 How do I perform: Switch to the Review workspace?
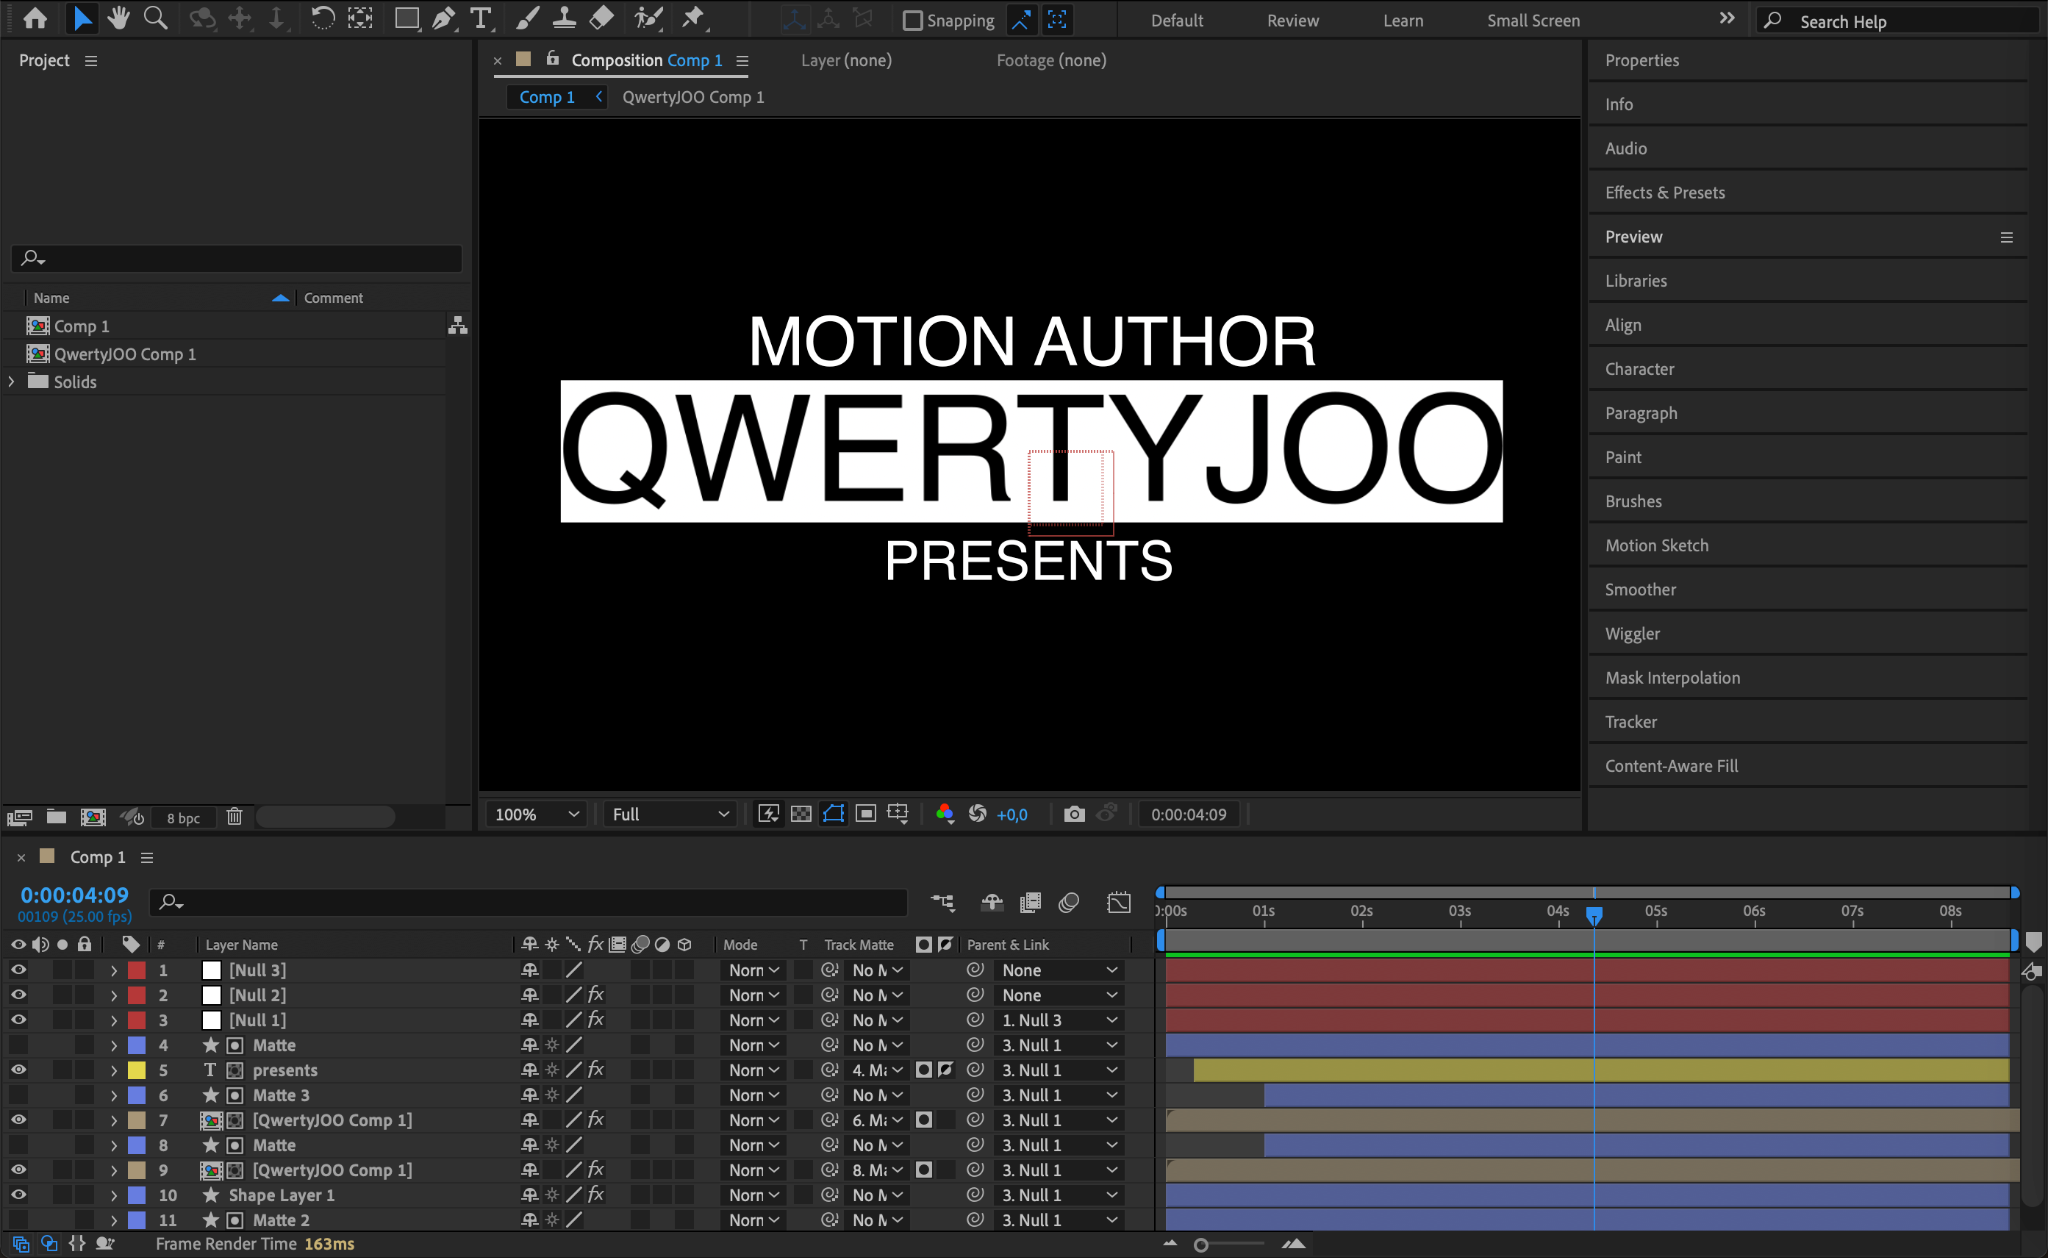click(1292, 20)
